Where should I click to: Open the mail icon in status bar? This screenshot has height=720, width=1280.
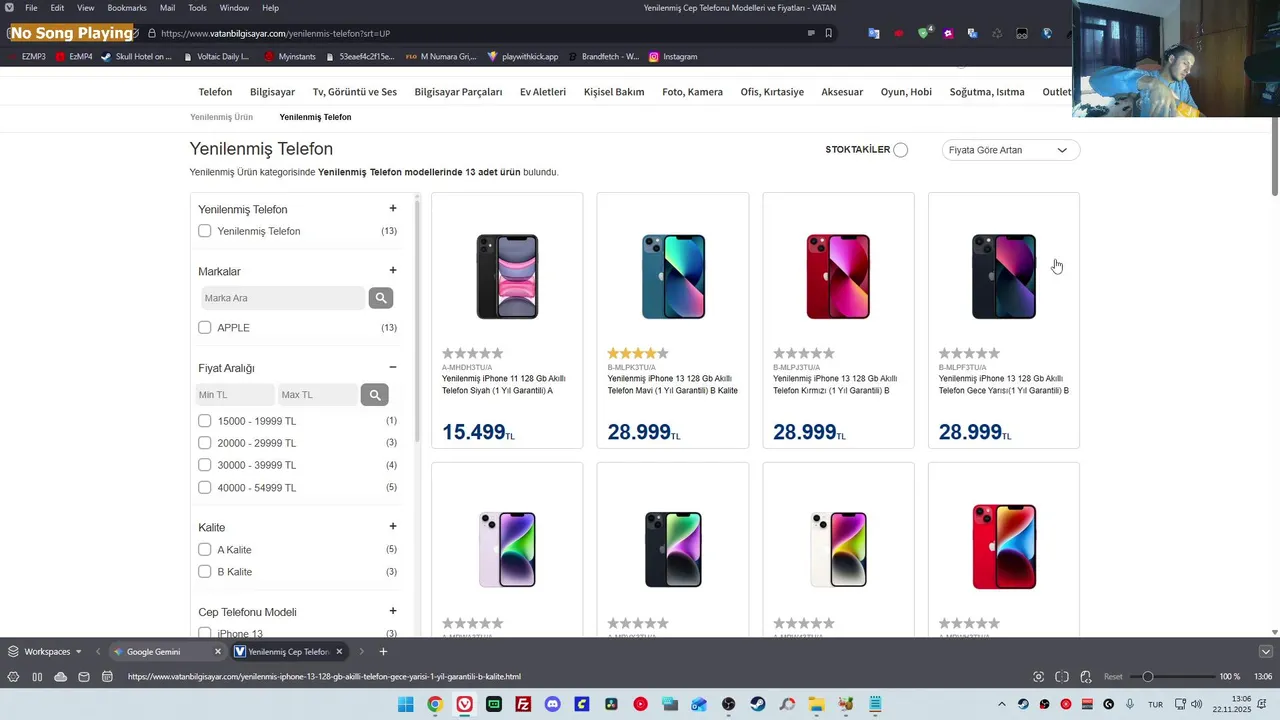(x=83, y=677)
